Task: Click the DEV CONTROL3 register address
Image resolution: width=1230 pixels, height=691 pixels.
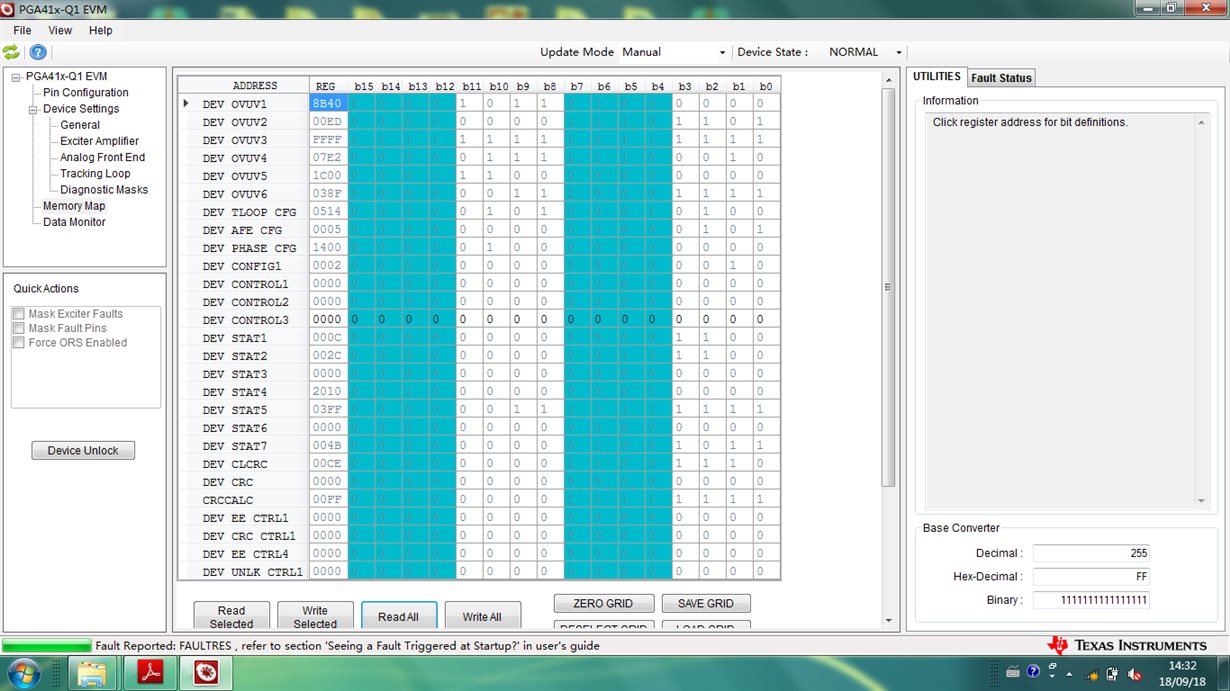Action: [x=248, y=320]
